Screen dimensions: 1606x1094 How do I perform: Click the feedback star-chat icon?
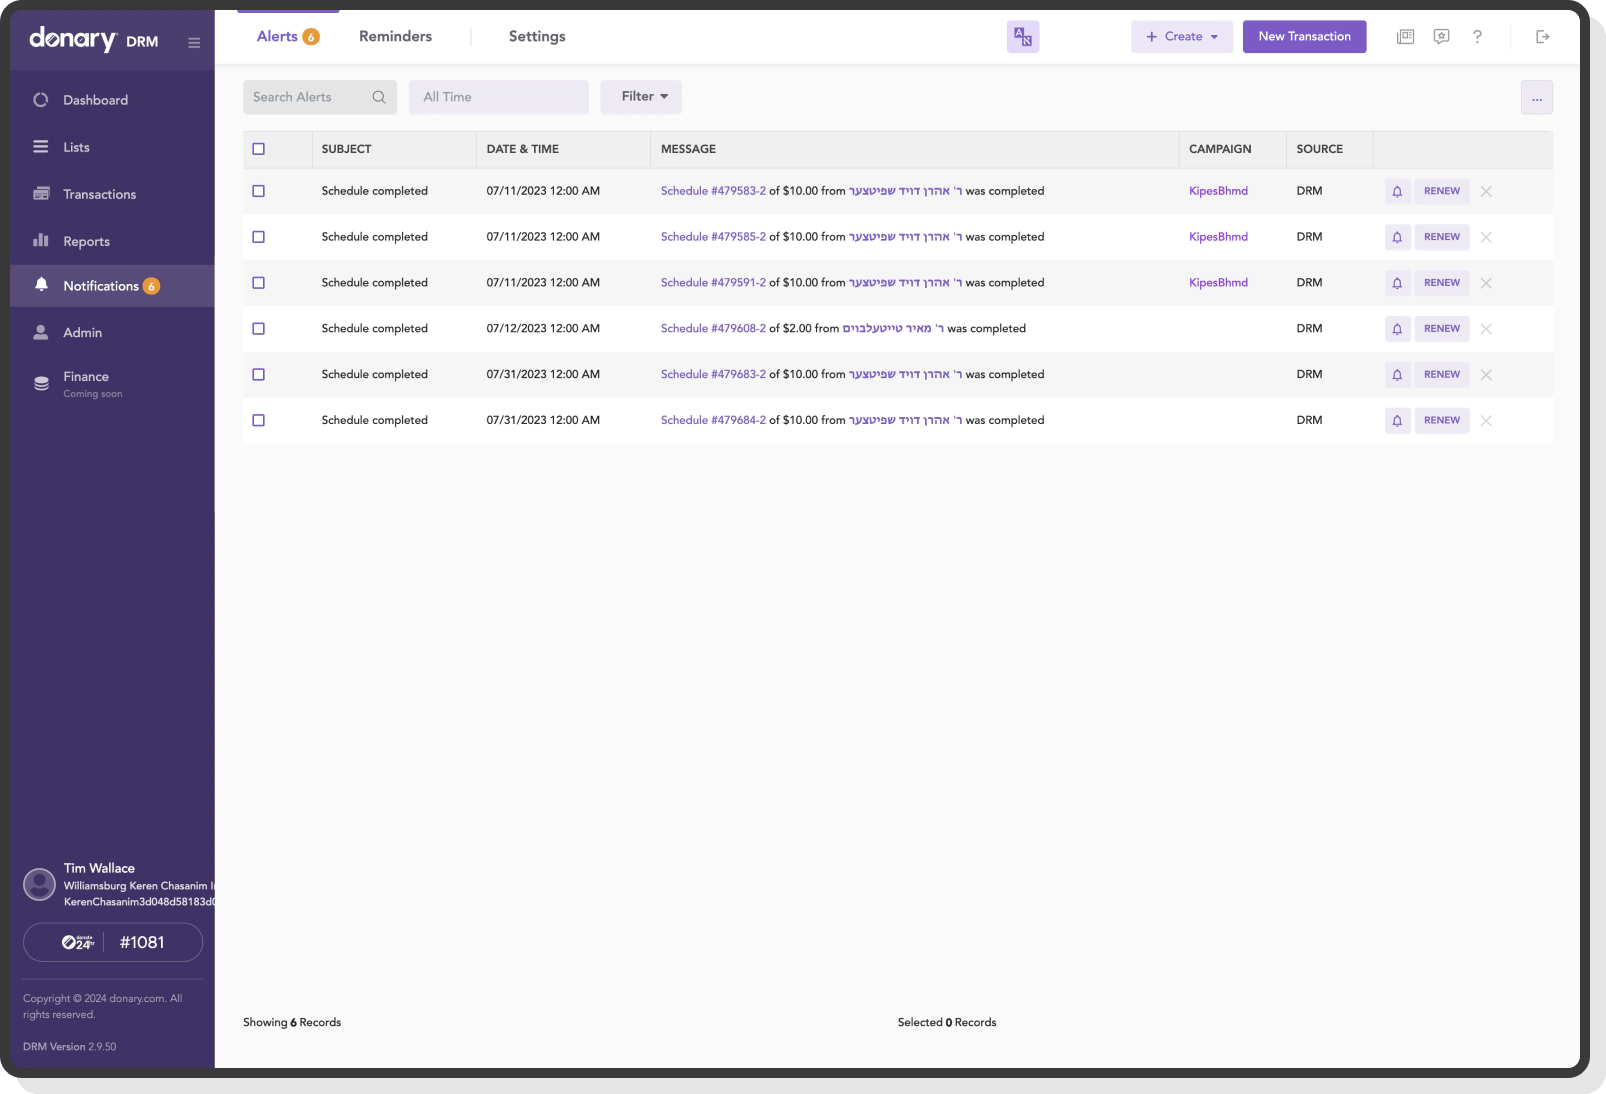pos(1441,36)
